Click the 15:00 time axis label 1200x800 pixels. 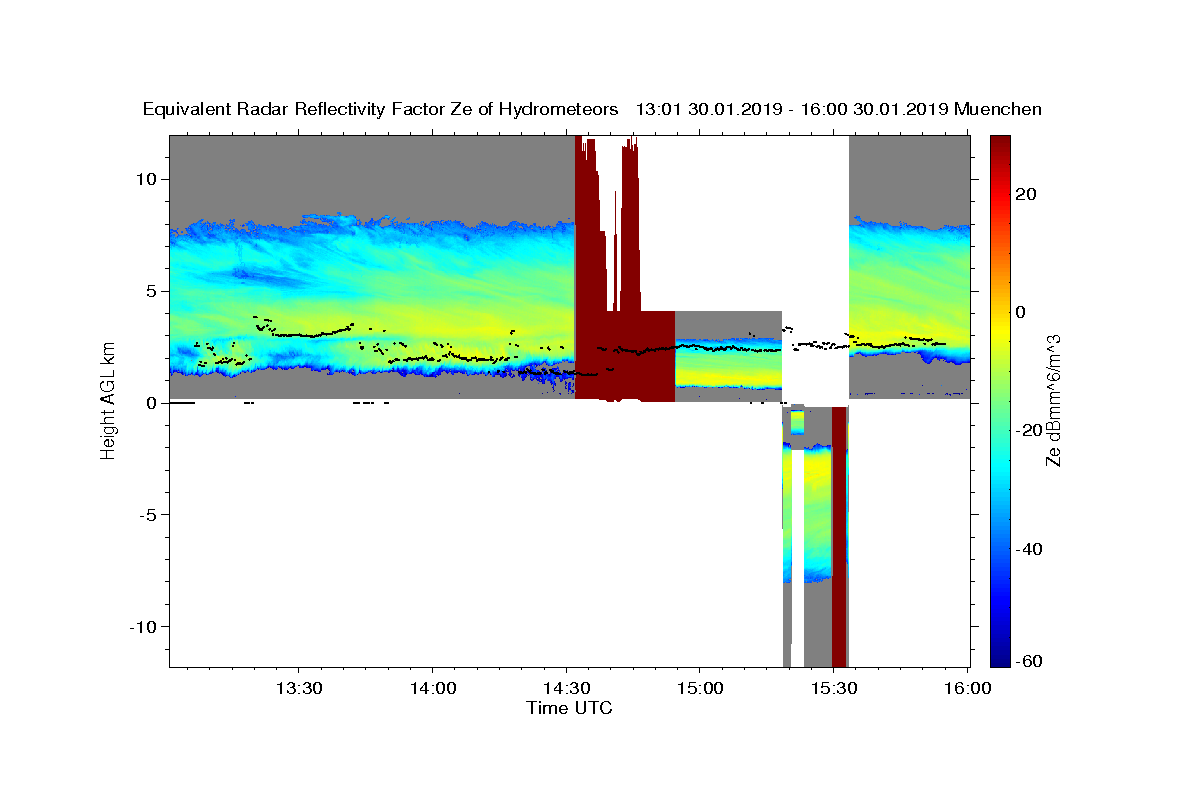click(x=699, y=688)
